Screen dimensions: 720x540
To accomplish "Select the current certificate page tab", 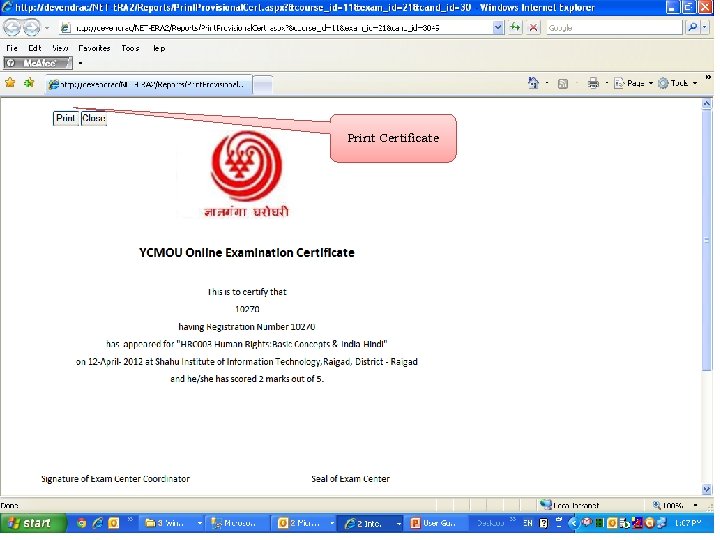I will [149, 84].
